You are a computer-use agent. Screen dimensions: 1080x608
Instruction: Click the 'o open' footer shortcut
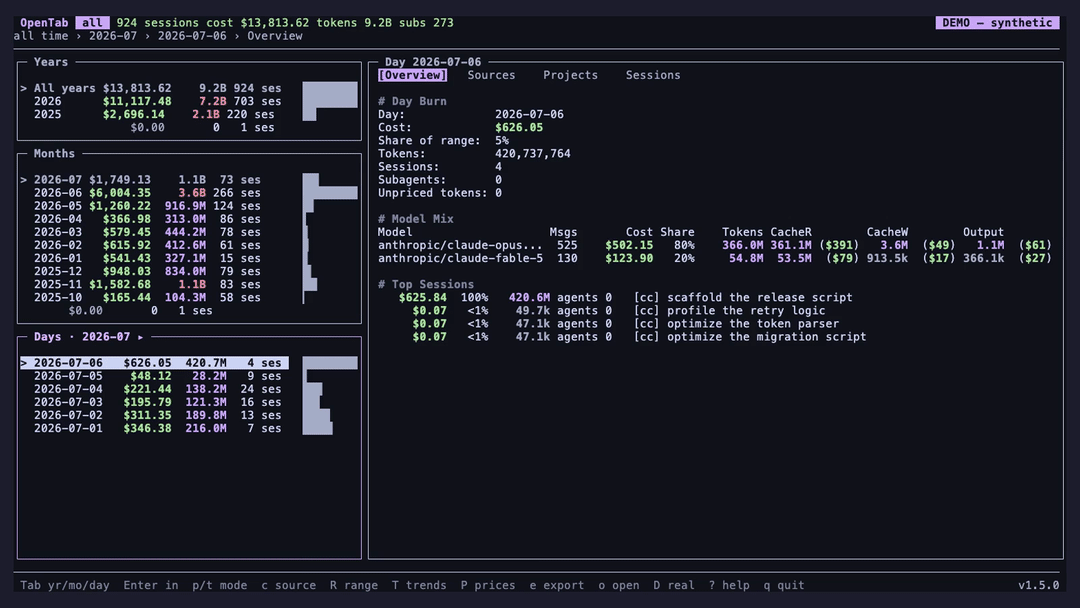point(619,585)
